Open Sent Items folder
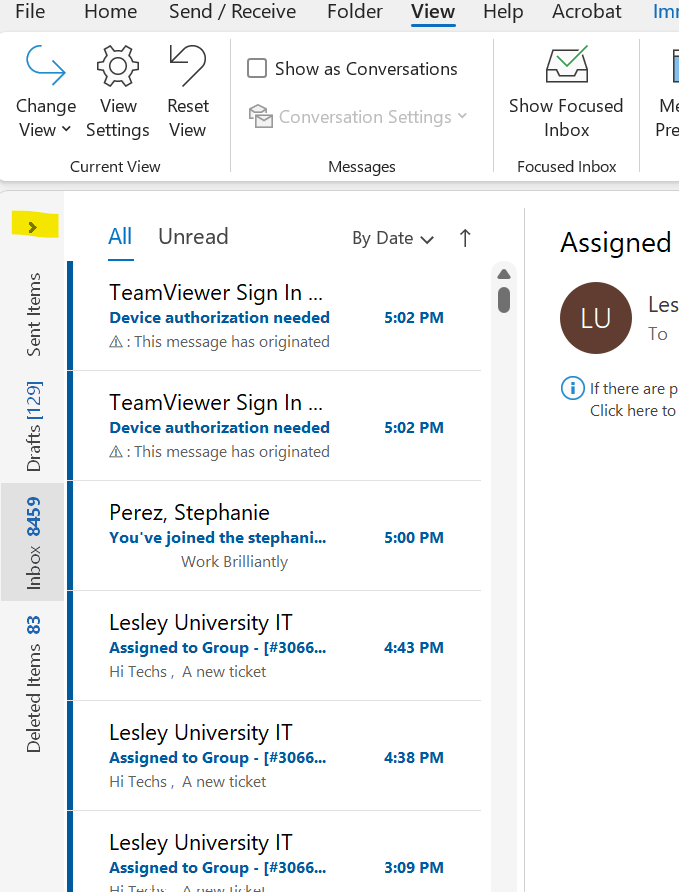Screen dimensions: 679x892 [x=34, y=315]
